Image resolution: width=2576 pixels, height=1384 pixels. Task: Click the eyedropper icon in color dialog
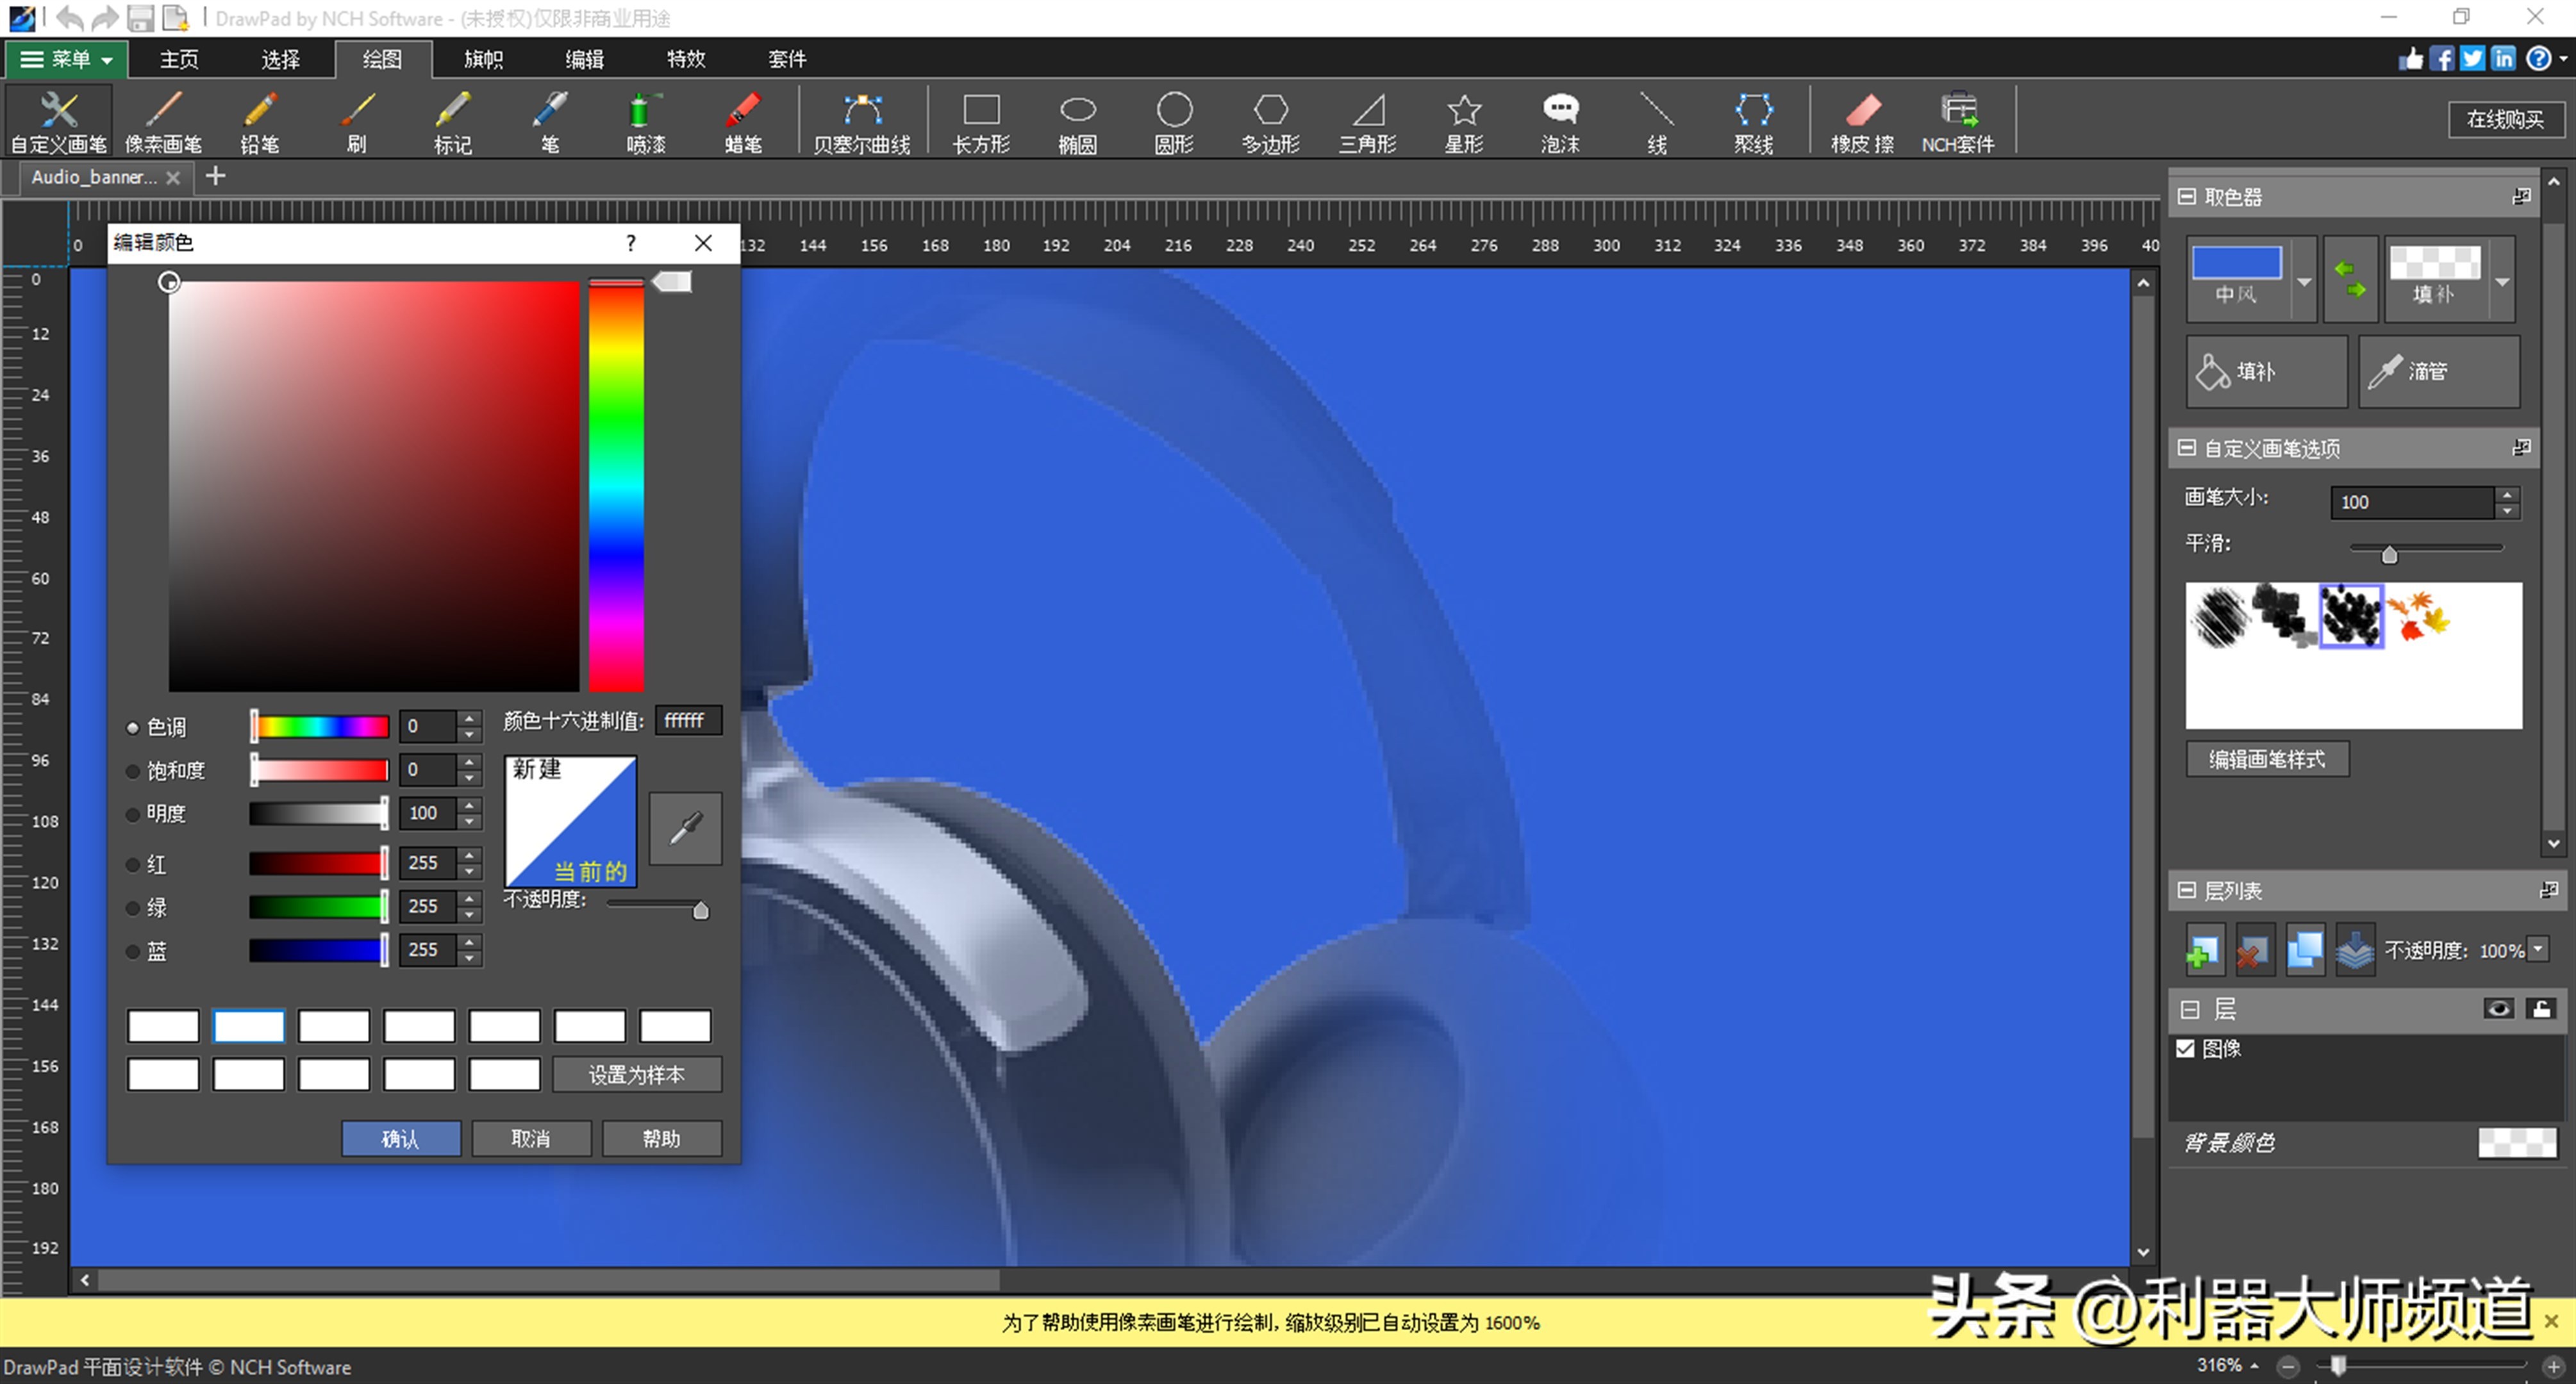[x=685, y=828]
